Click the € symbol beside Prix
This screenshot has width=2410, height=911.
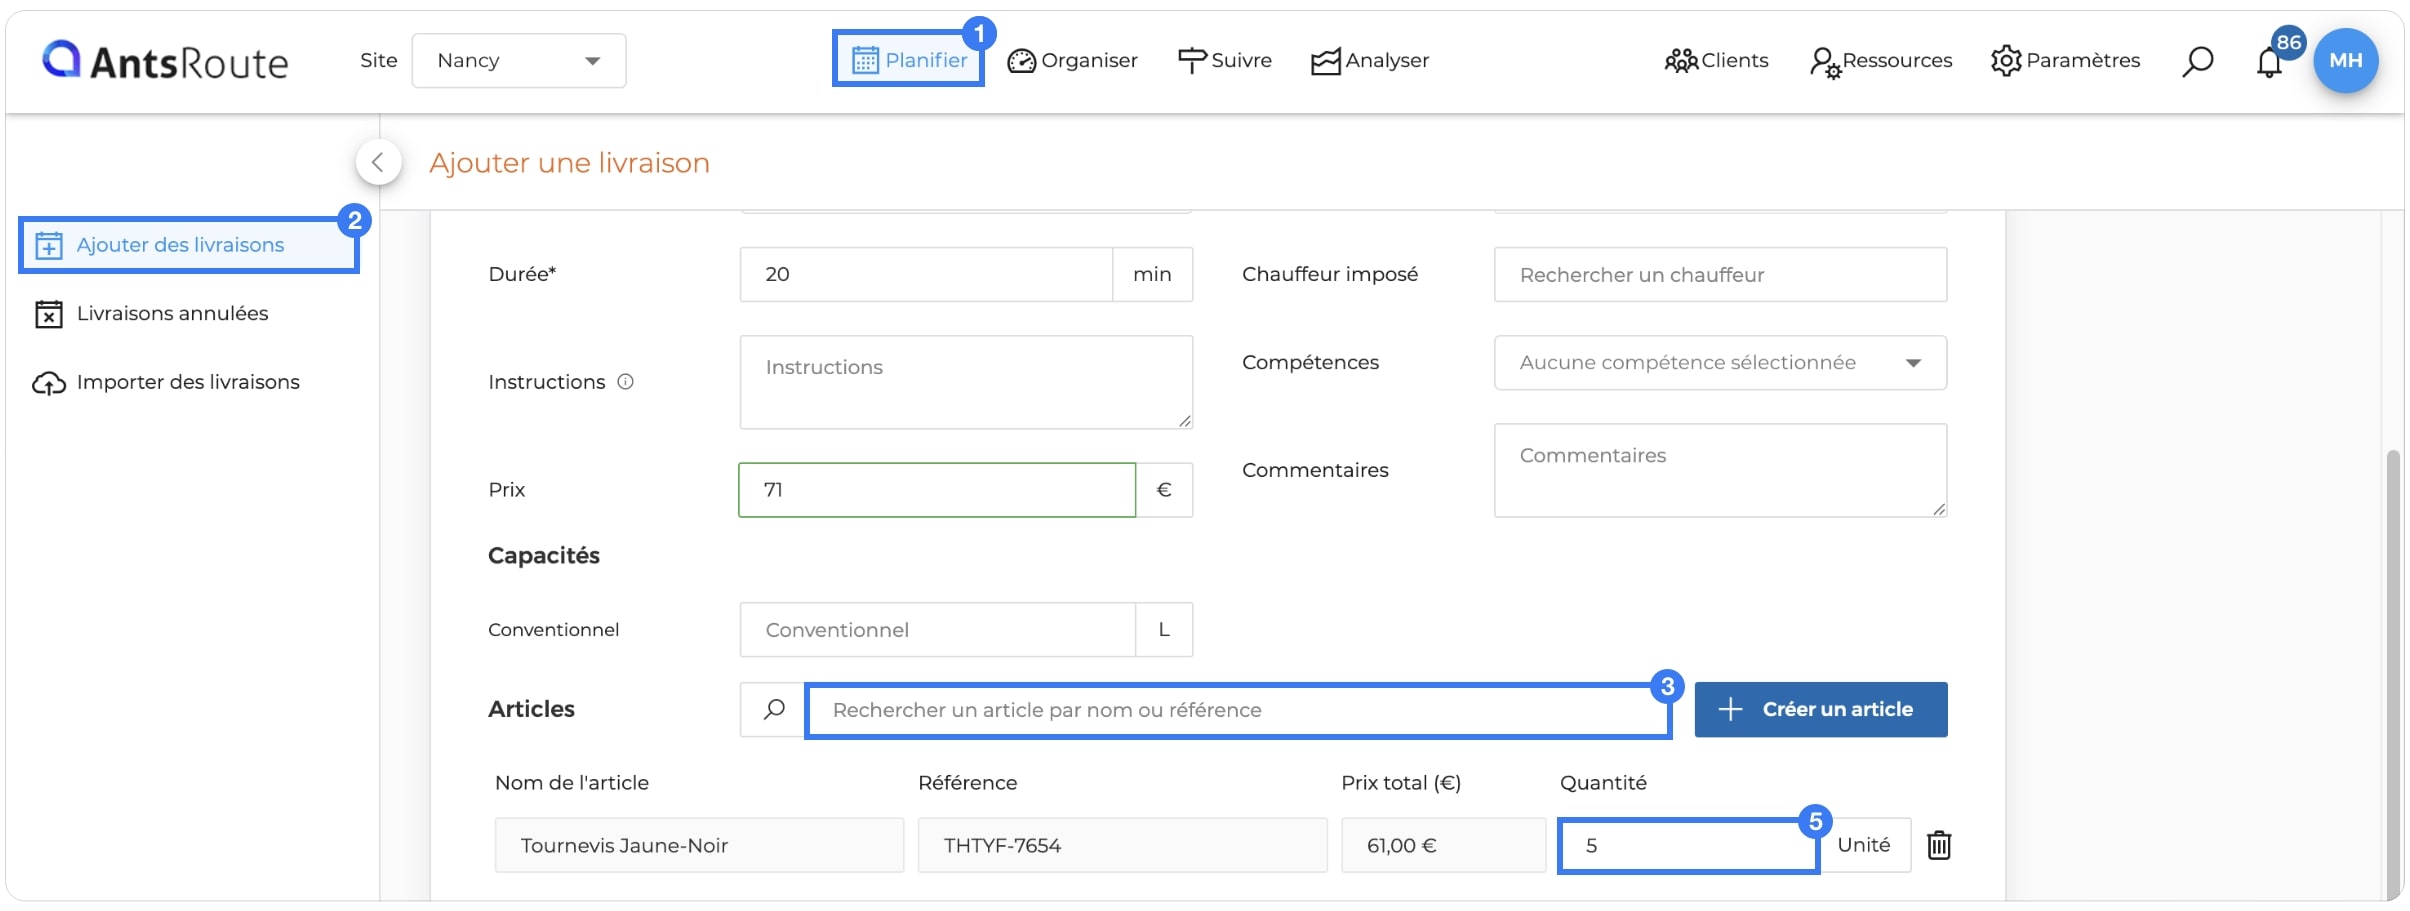pyautogui.click(x=1164, y=490)
